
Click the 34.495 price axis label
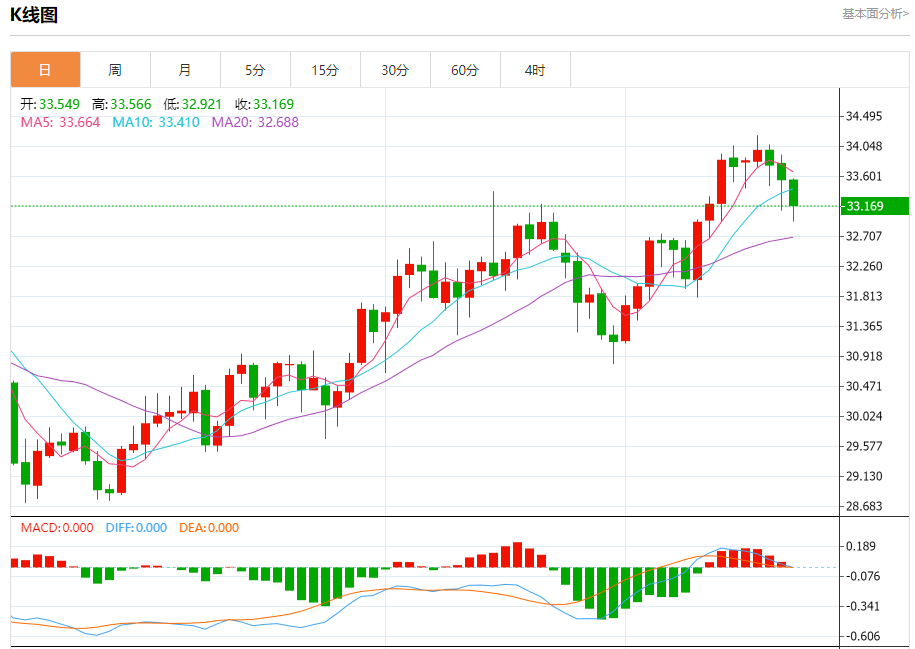(x=864, y=116)
